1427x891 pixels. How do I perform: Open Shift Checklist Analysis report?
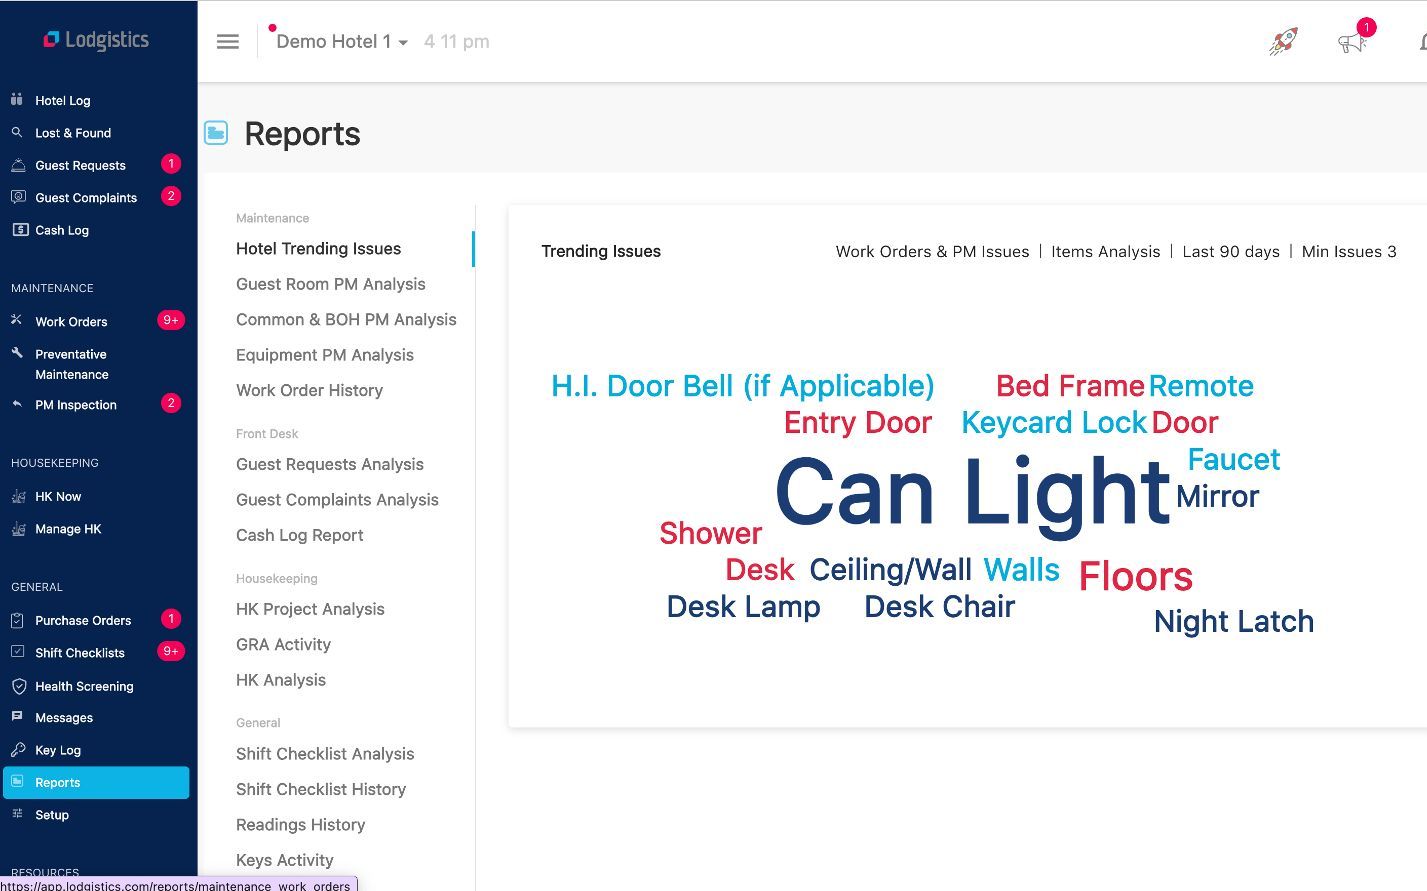click(x=325, y=754)
